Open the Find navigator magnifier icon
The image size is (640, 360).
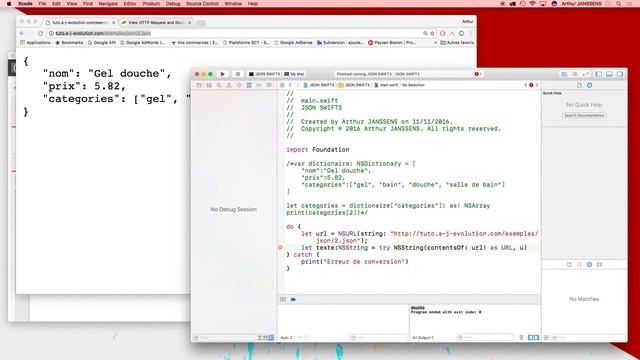[x=219, y=85]
